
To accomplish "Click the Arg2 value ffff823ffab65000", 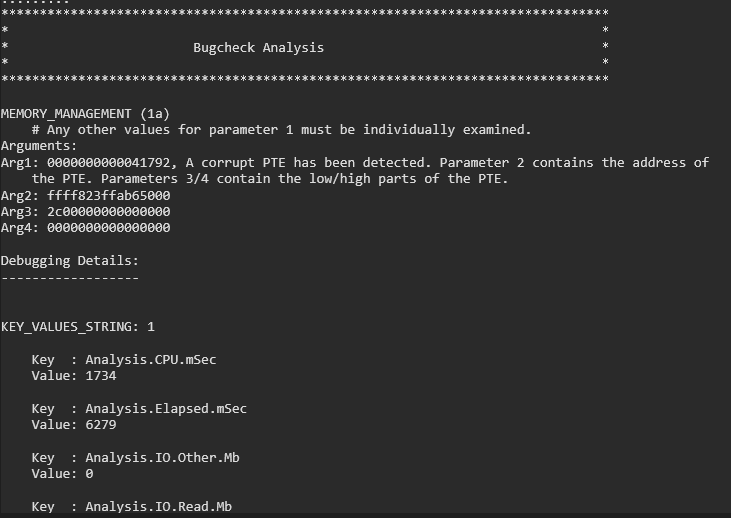I will pos(108,195).
